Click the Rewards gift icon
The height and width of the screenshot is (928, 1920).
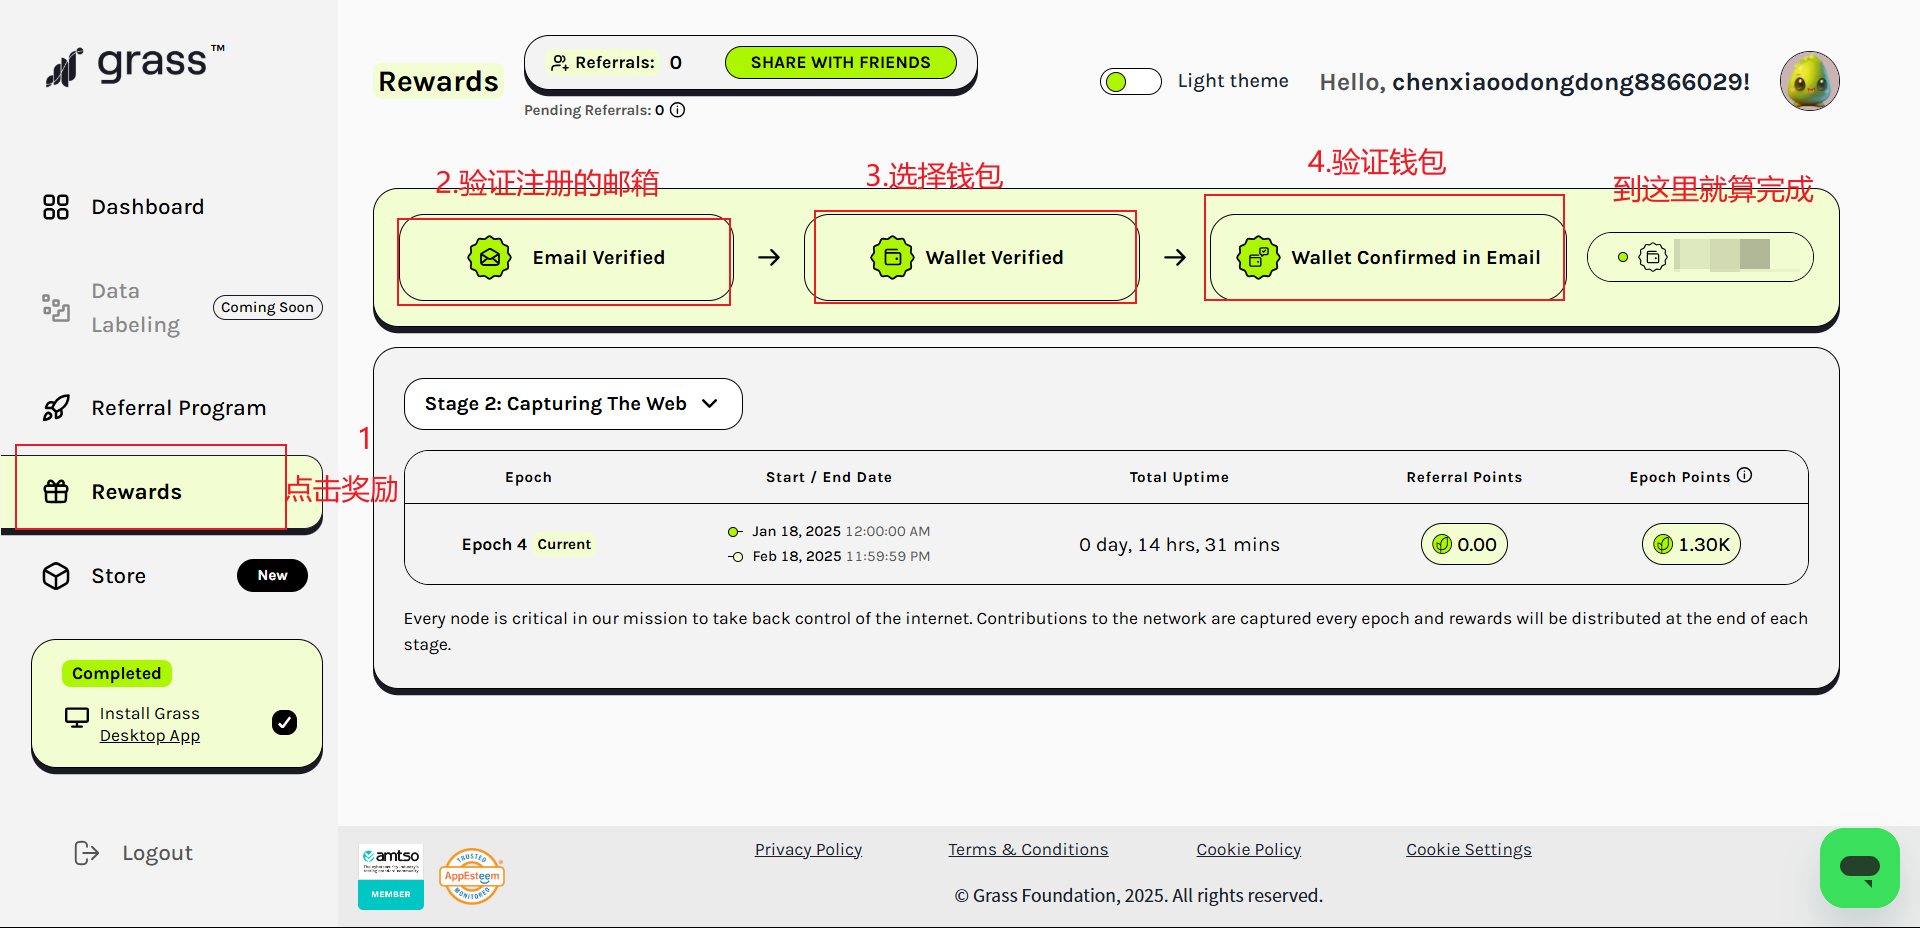(56, 492)
